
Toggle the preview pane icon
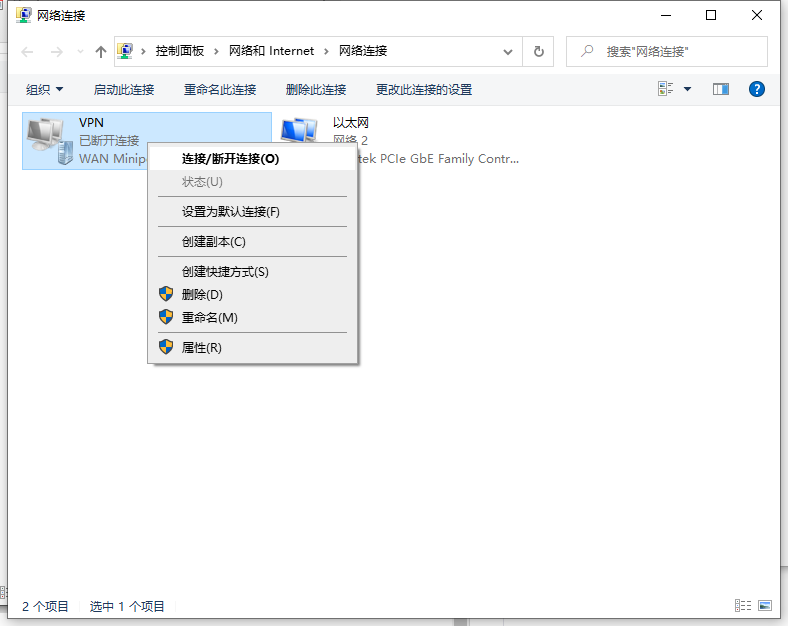(x=721, y=89)
